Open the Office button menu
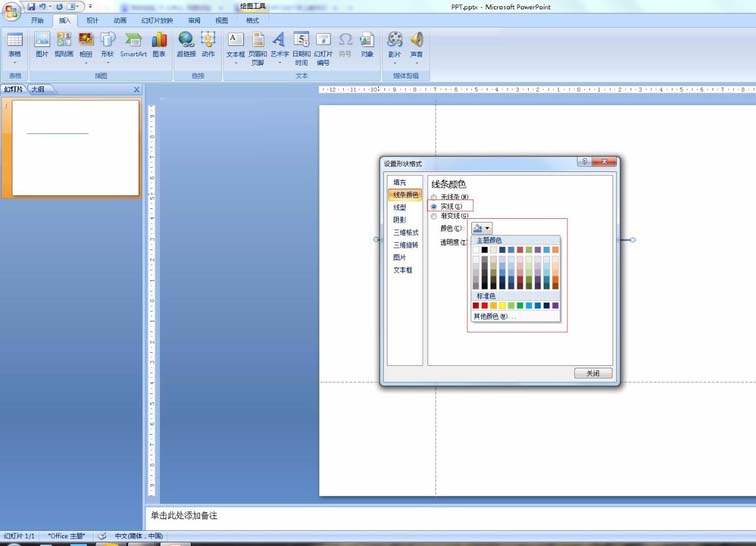 click(11, 11)
